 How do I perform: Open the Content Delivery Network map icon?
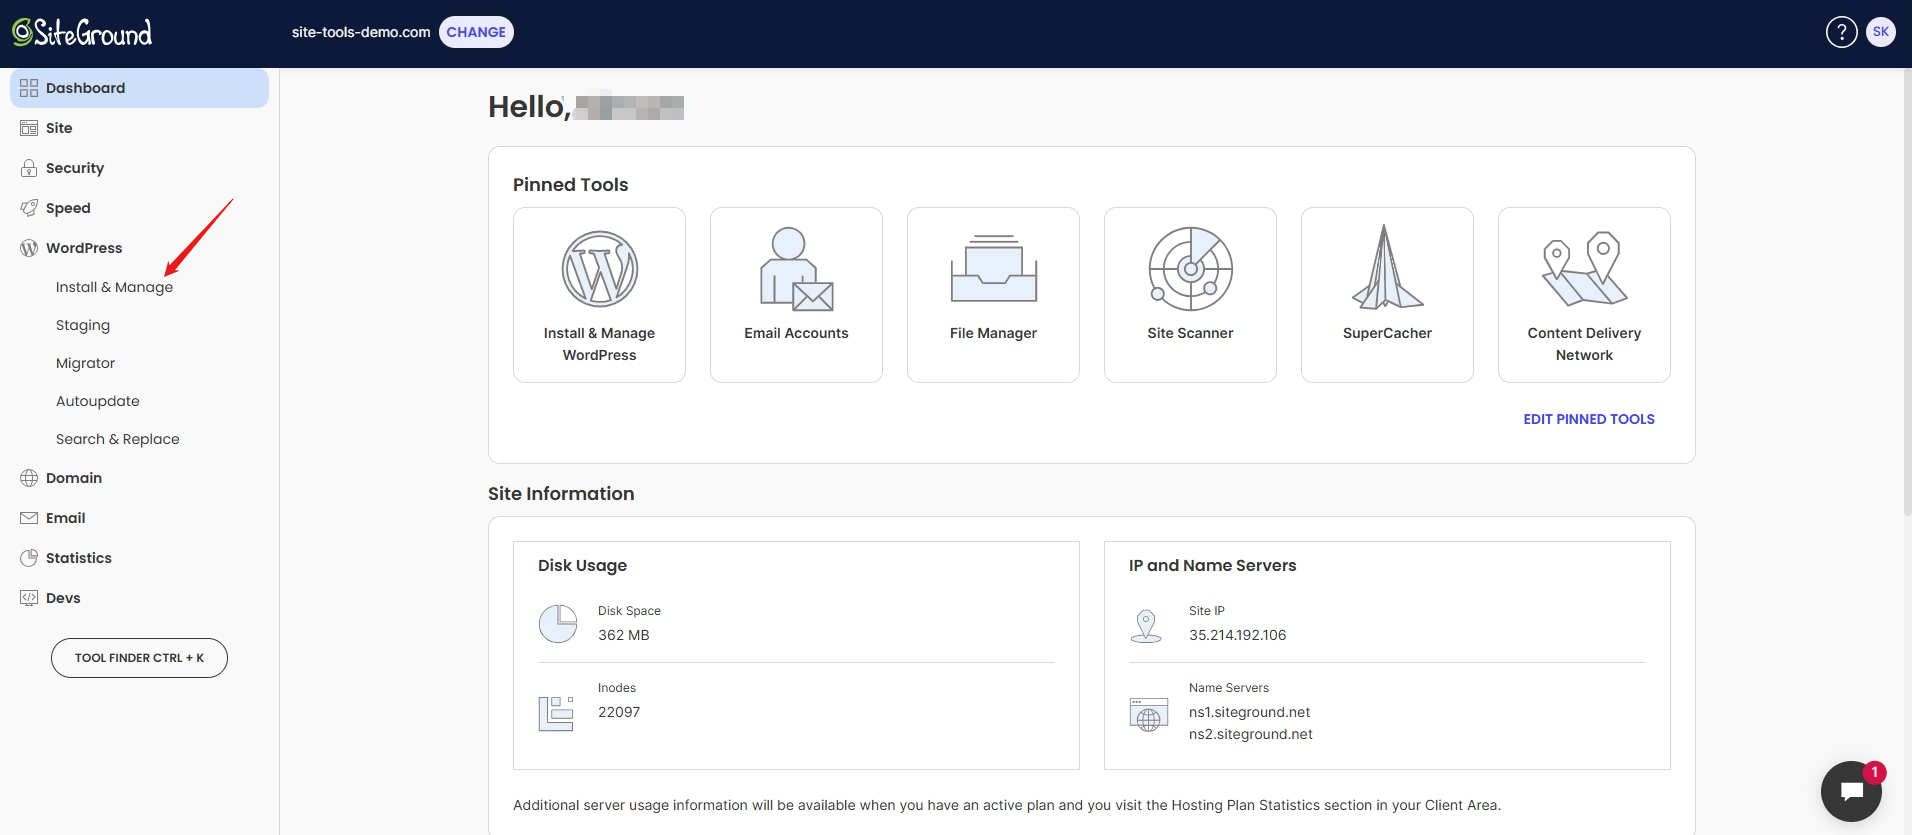pos(1584,269)
